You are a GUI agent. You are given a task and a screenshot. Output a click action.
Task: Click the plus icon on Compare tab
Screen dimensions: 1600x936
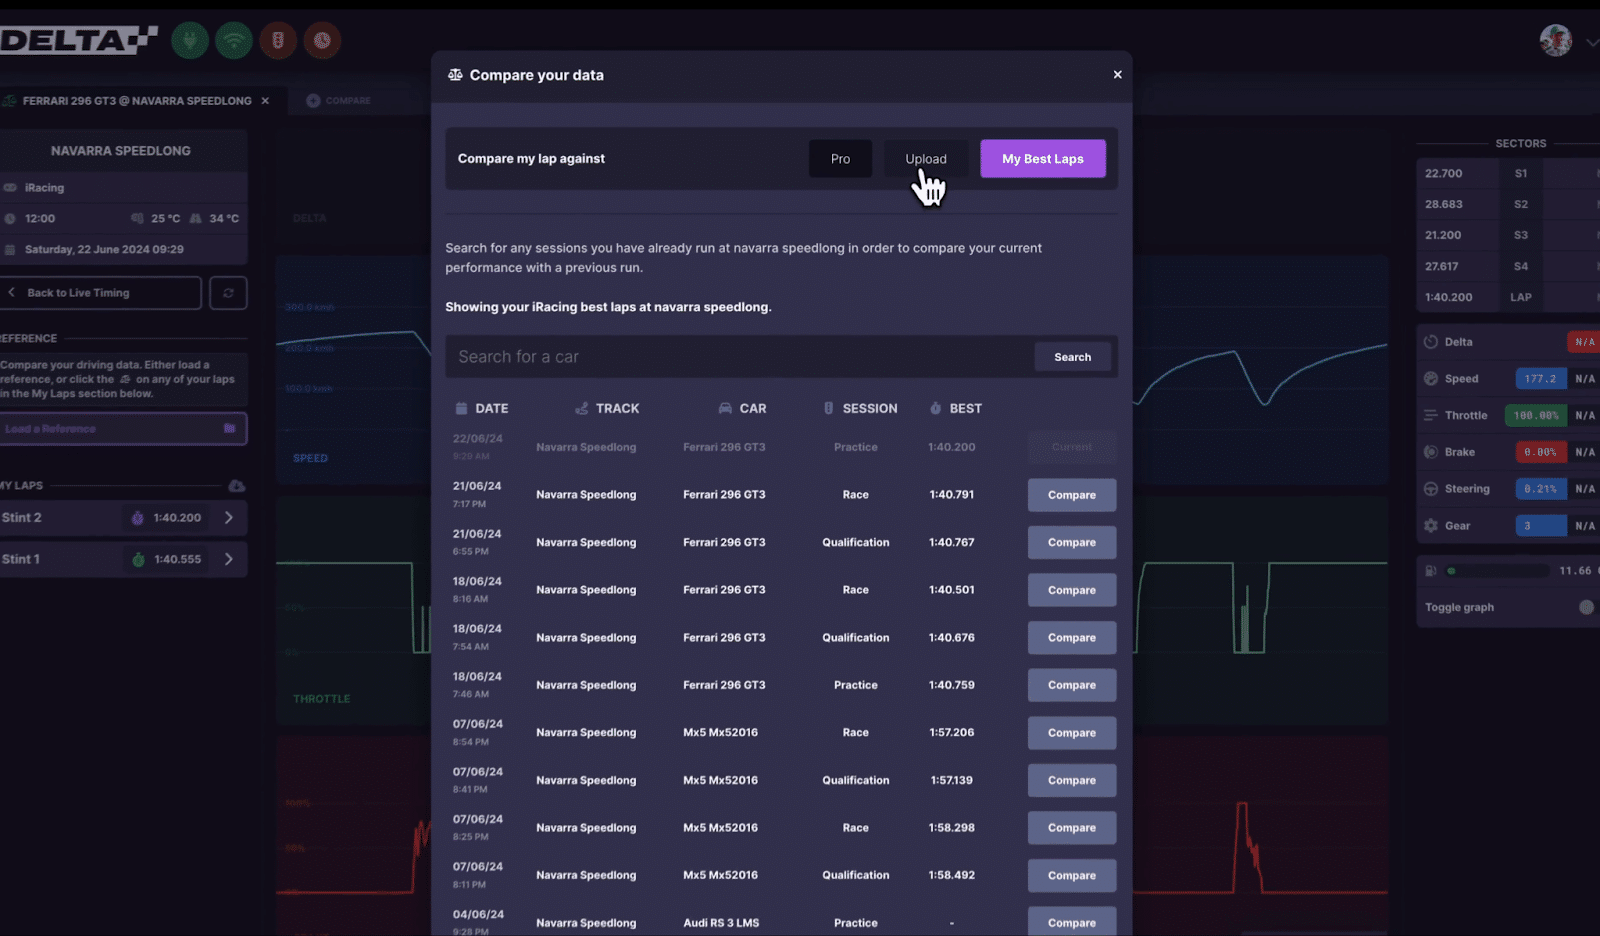tap(313, 101)
